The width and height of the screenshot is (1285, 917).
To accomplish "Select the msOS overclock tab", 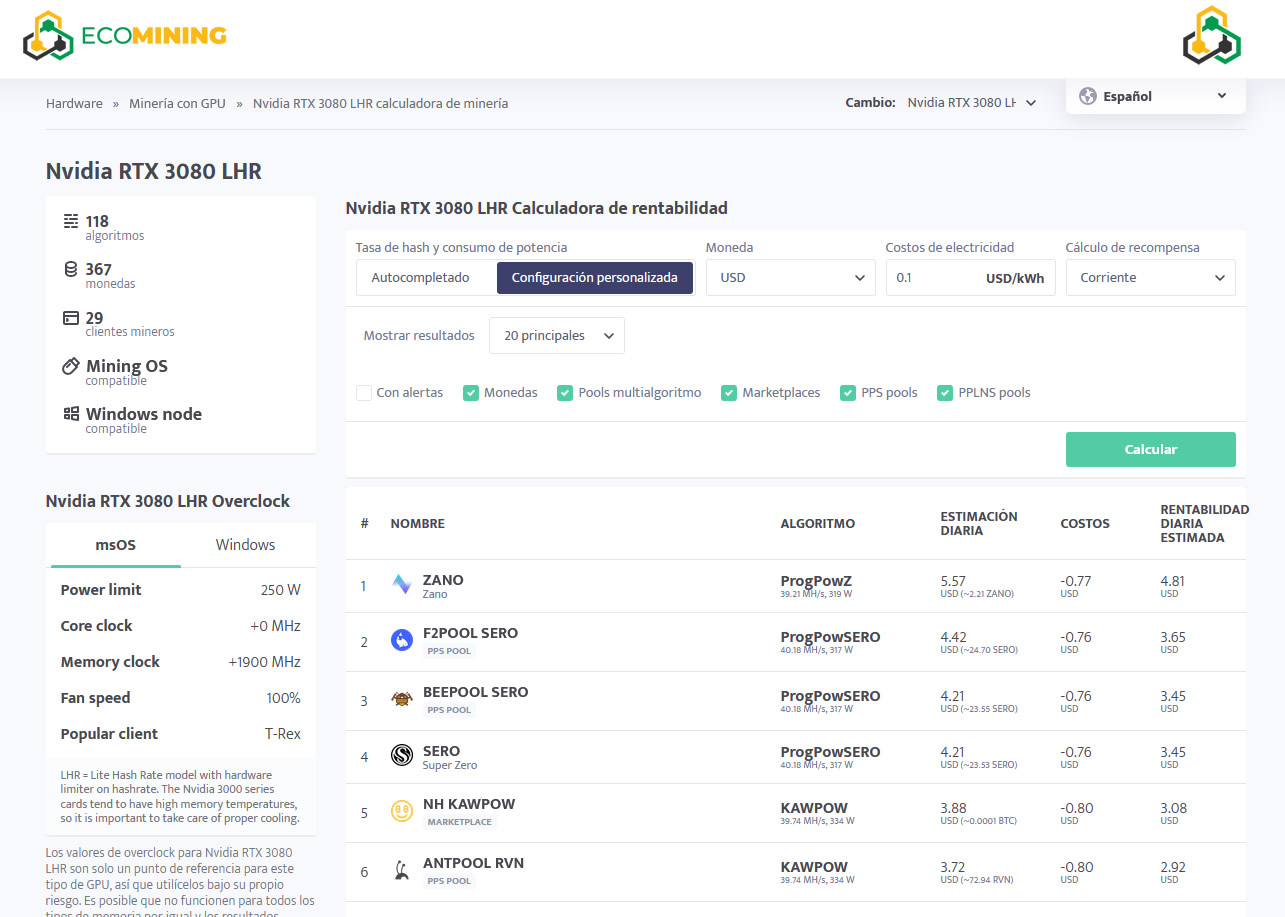I will 115,545.
